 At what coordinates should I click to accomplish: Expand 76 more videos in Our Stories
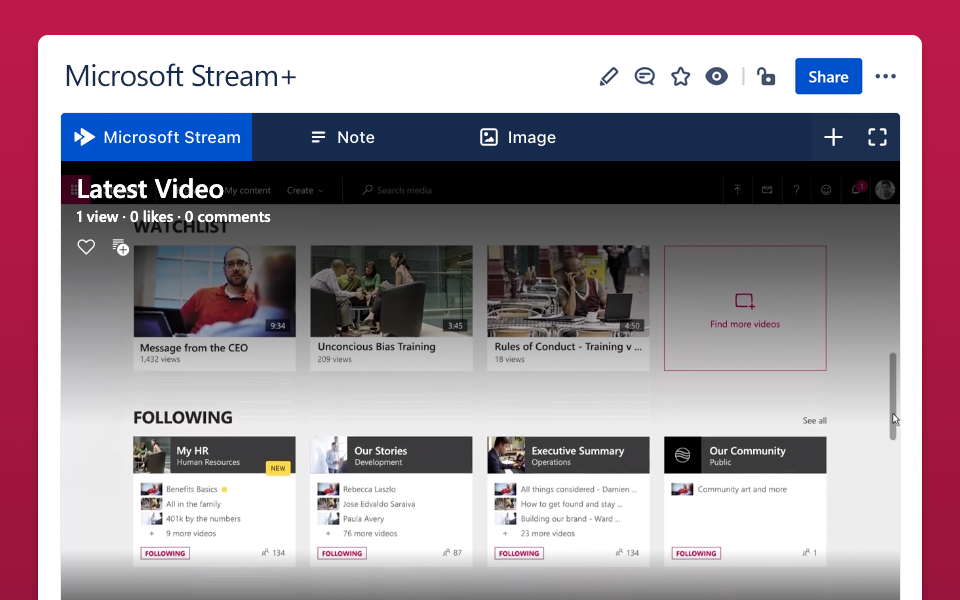point(370,533)
